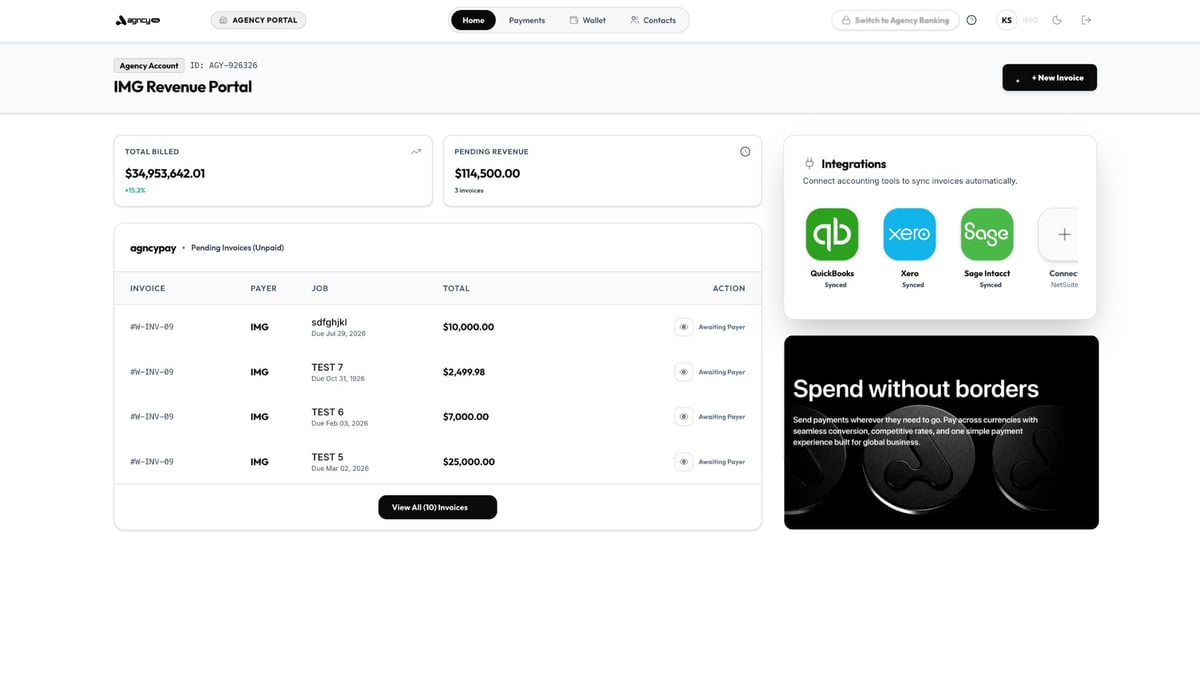The image size is (1200, 675).
Task: Click the agncy logo in the header
Action: pyautogui.click(x=138, y=20)
